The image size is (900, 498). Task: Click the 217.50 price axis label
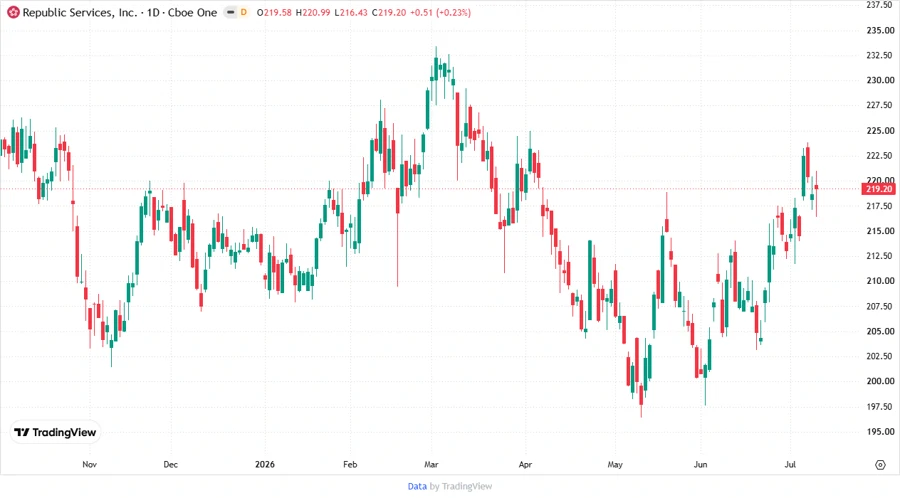click(x=880, y=206)
